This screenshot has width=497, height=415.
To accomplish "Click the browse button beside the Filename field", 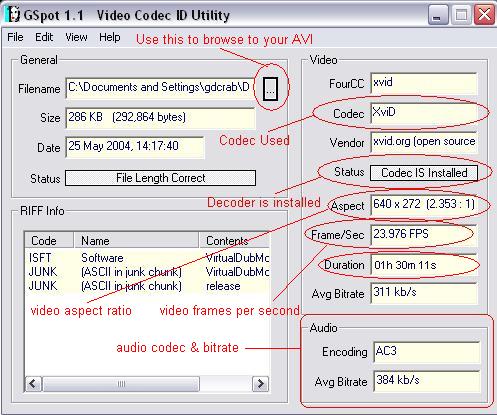I will [270, 89].
